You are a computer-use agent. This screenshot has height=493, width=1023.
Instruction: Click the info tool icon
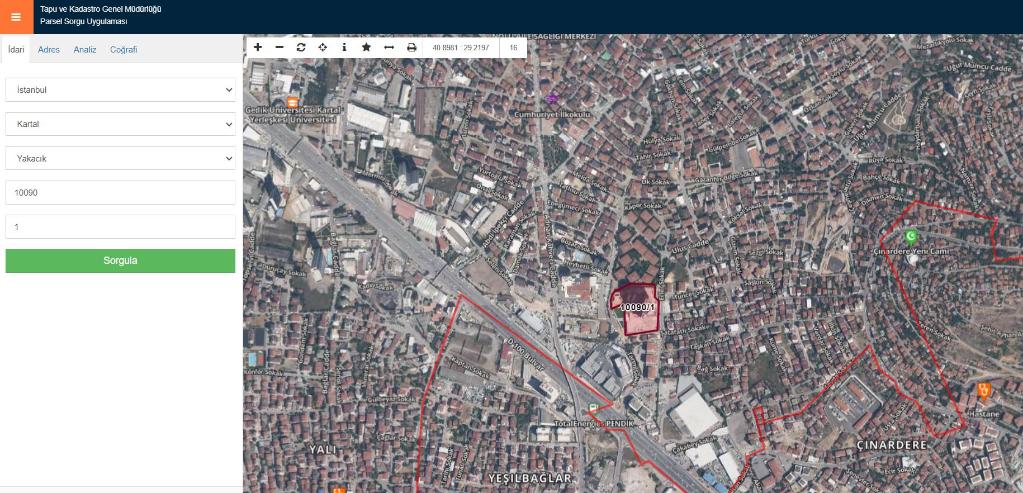point(344,47)
